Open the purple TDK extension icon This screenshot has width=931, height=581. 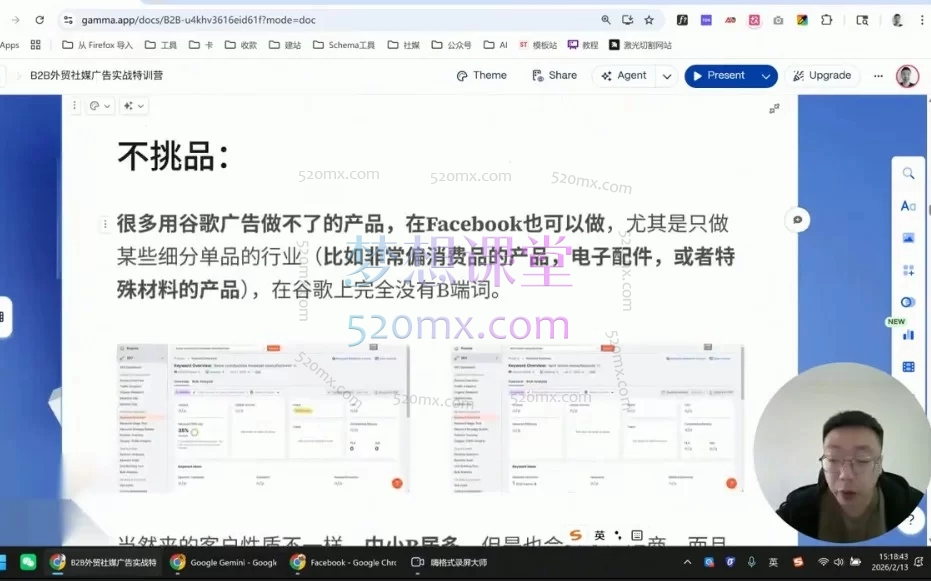click(x=706, y=20)
